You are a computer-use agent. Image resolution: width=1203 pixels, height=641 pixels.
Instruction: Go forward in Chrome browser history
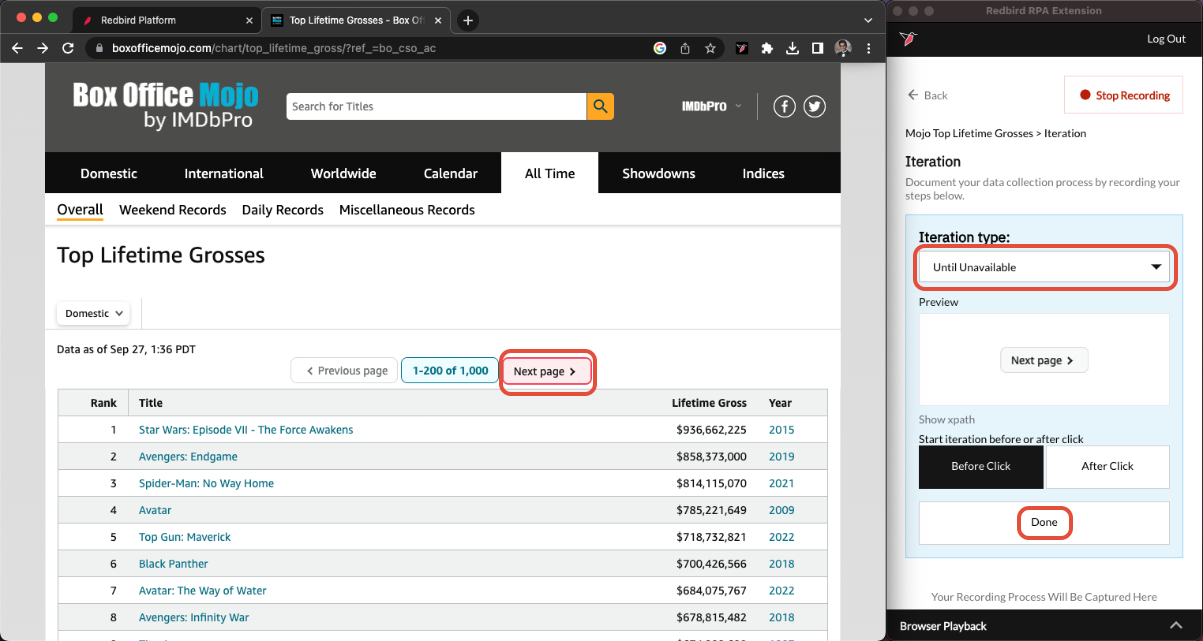(x=42, y=47)
